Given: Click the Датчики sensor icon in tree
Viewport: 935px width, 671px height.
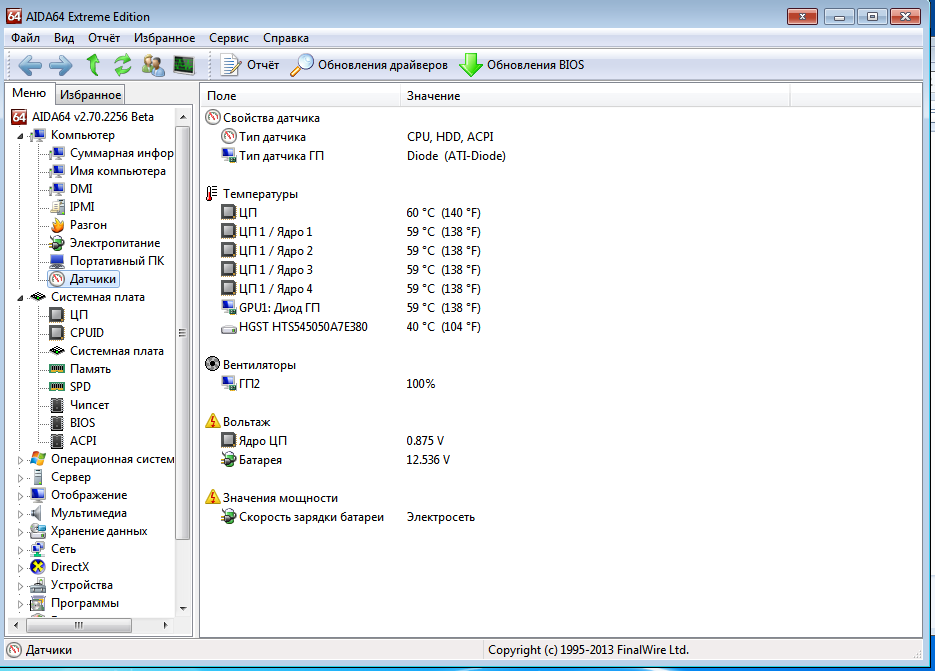Looking at the screenshot, I should point(57,279).
